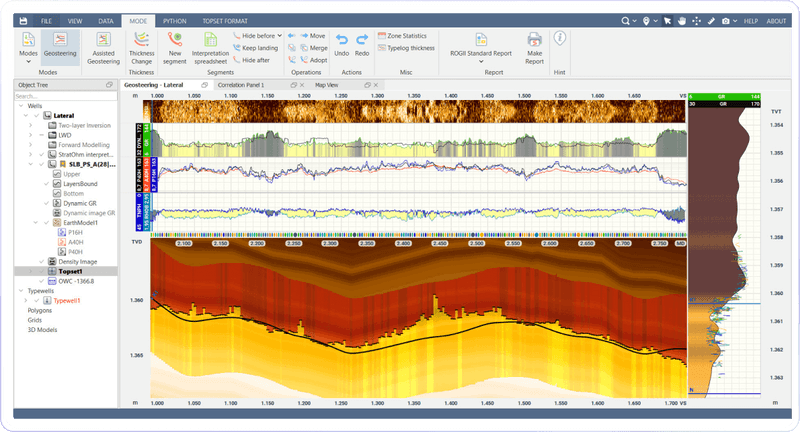Click the Geosteering mode icon

point(61,42)
